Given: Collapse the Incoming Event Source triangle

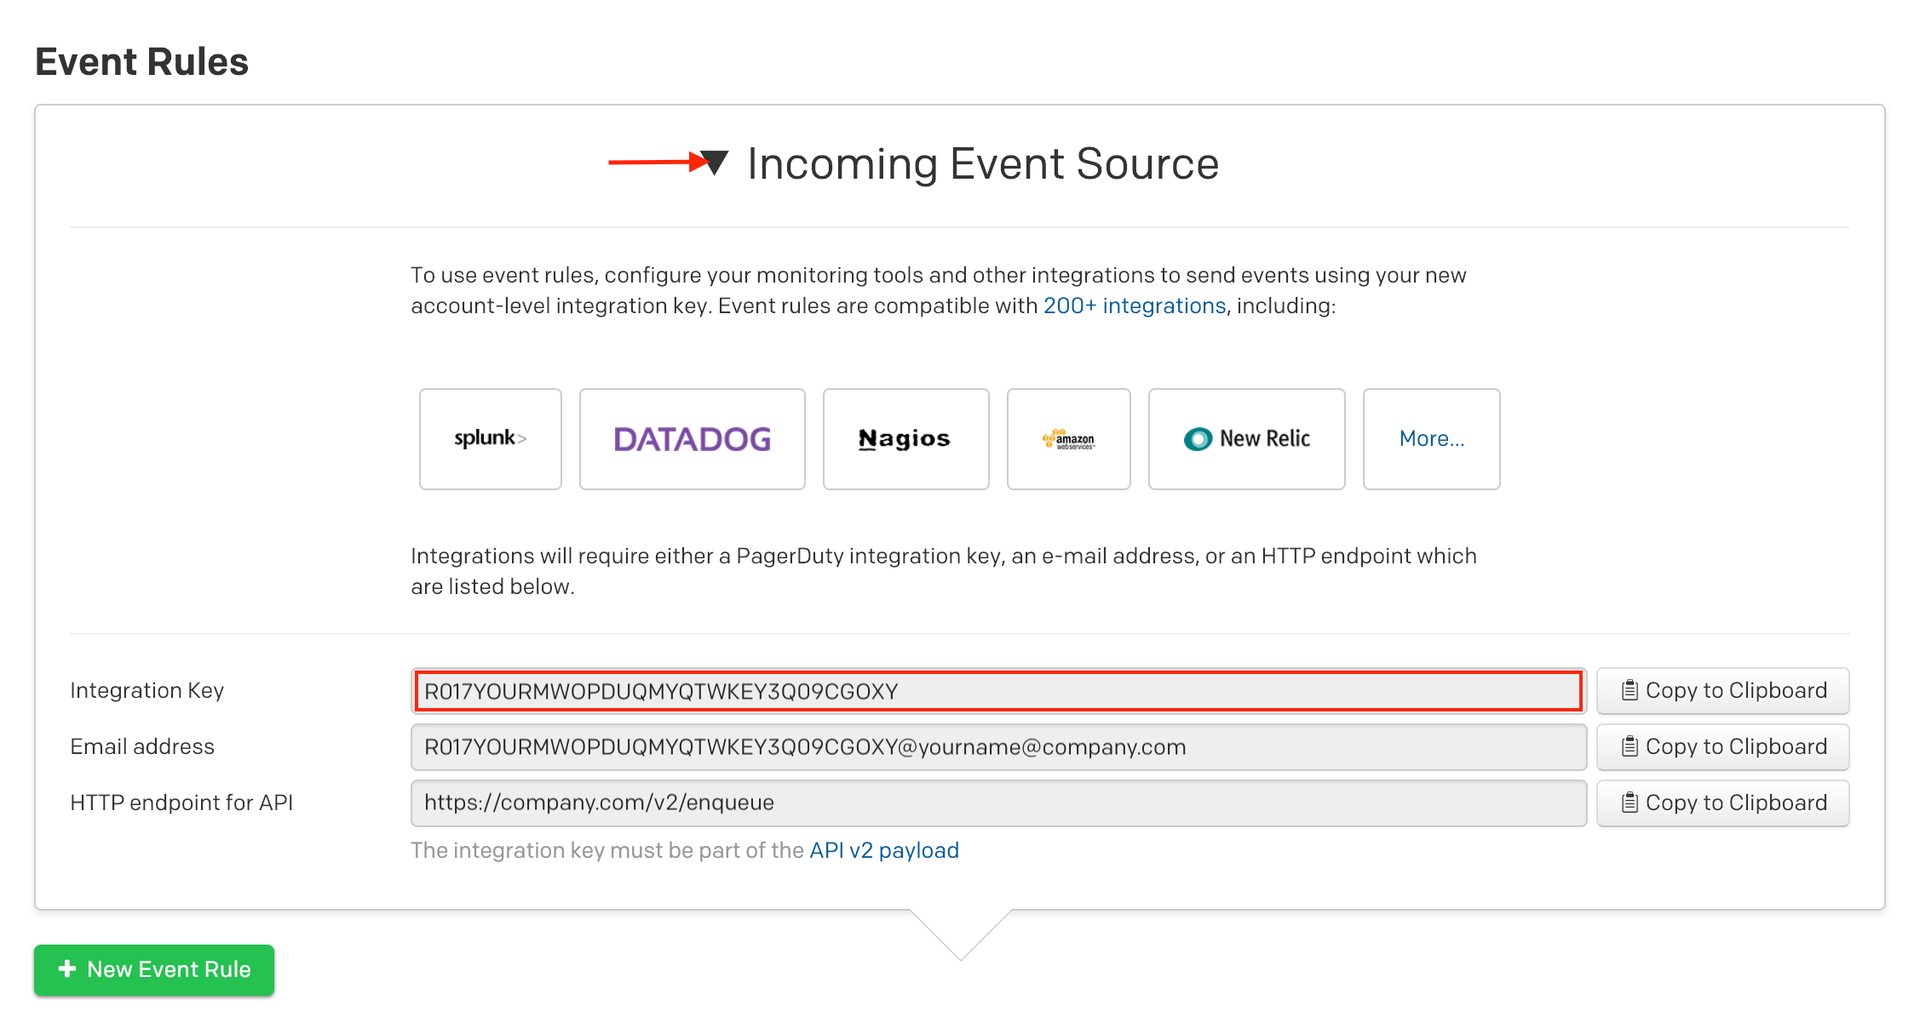Looking at the screenshot, I should [714, 162].
